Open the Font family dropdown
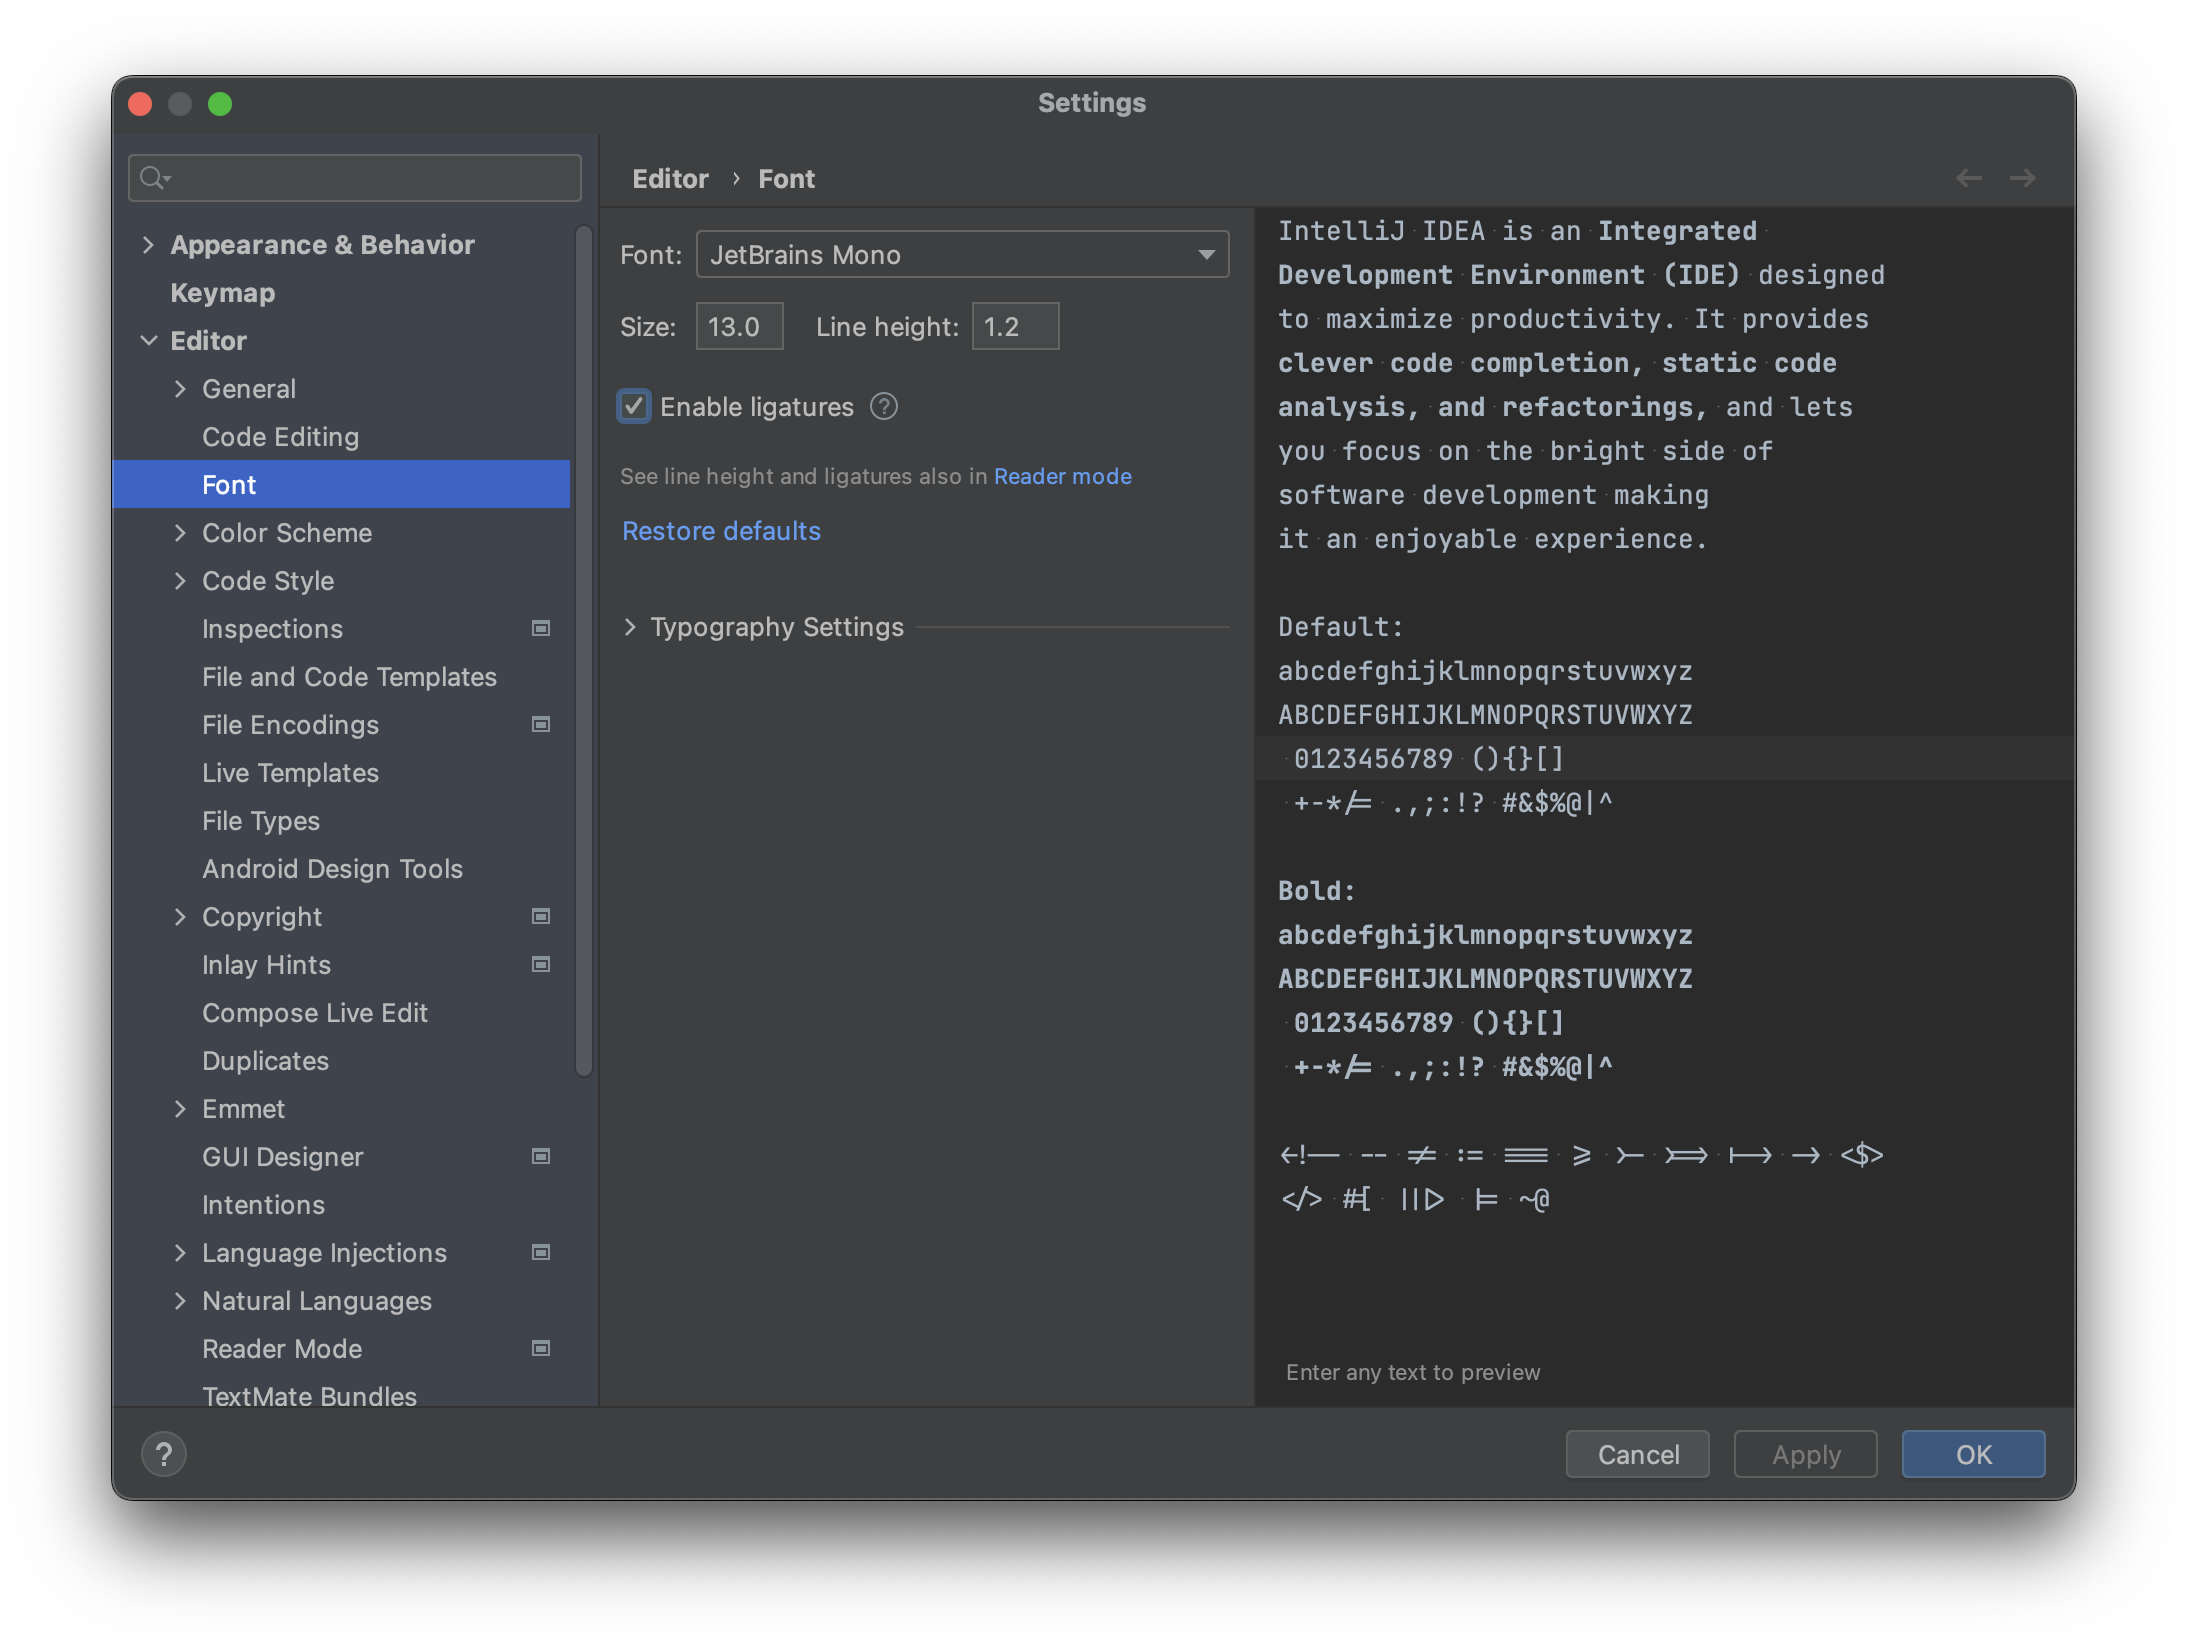The width and height of the screenshot is (2188, 1648). [x=961, y=255]
